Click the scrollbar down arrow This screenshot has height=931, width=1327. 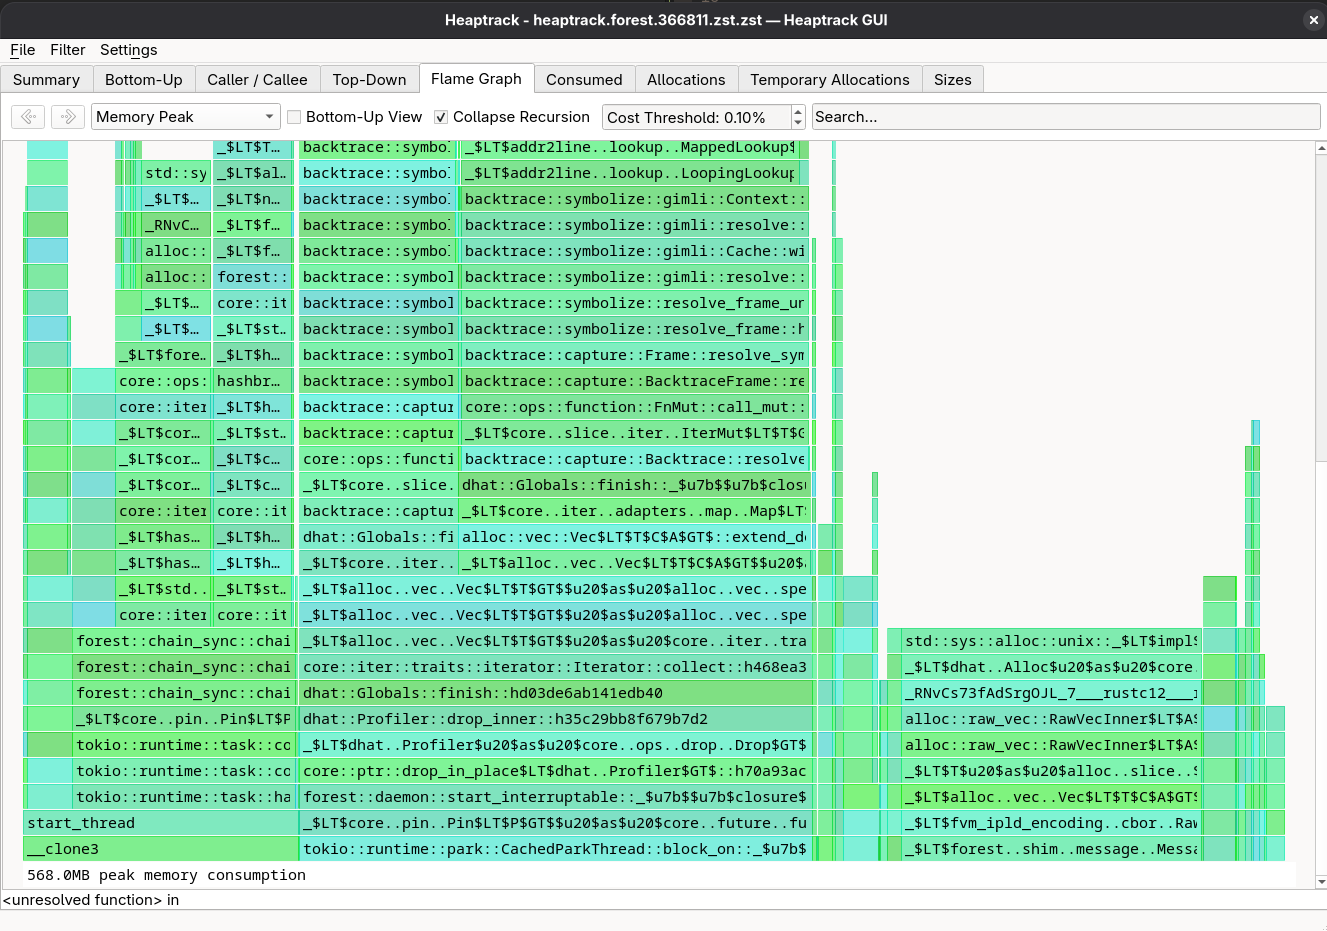point(1321,882)
